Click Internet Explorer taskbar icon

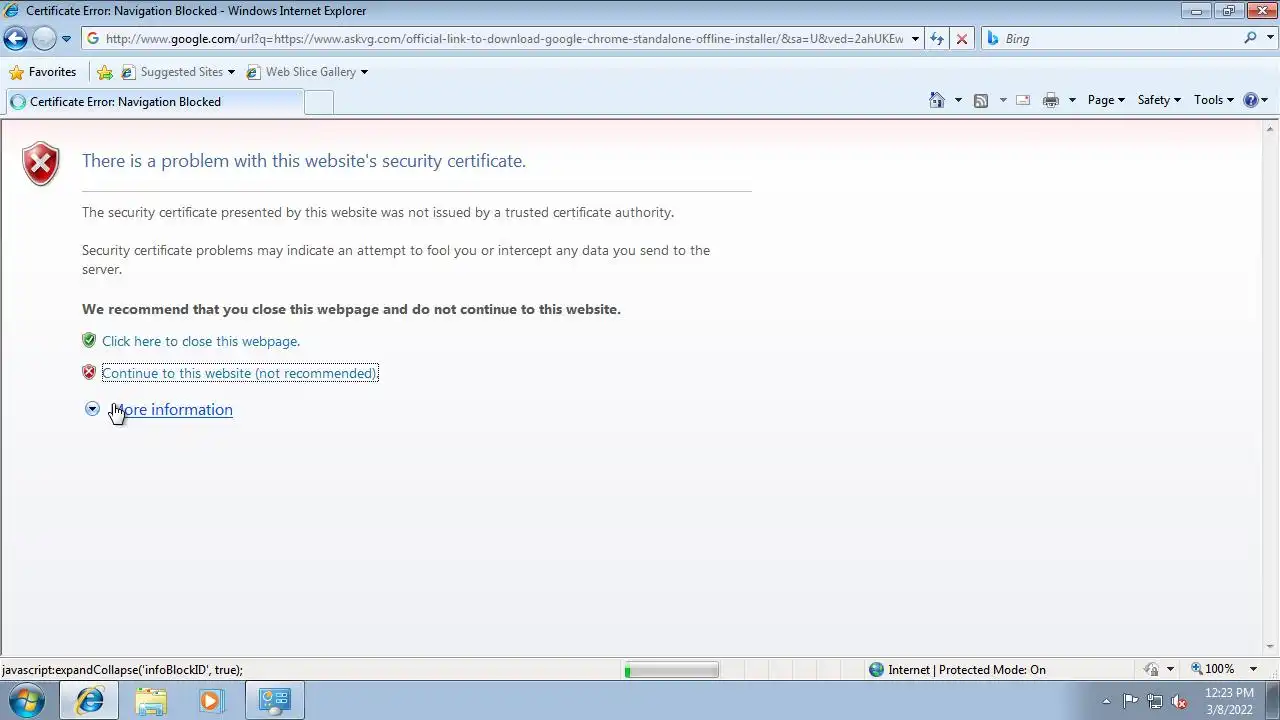(90, 701)
